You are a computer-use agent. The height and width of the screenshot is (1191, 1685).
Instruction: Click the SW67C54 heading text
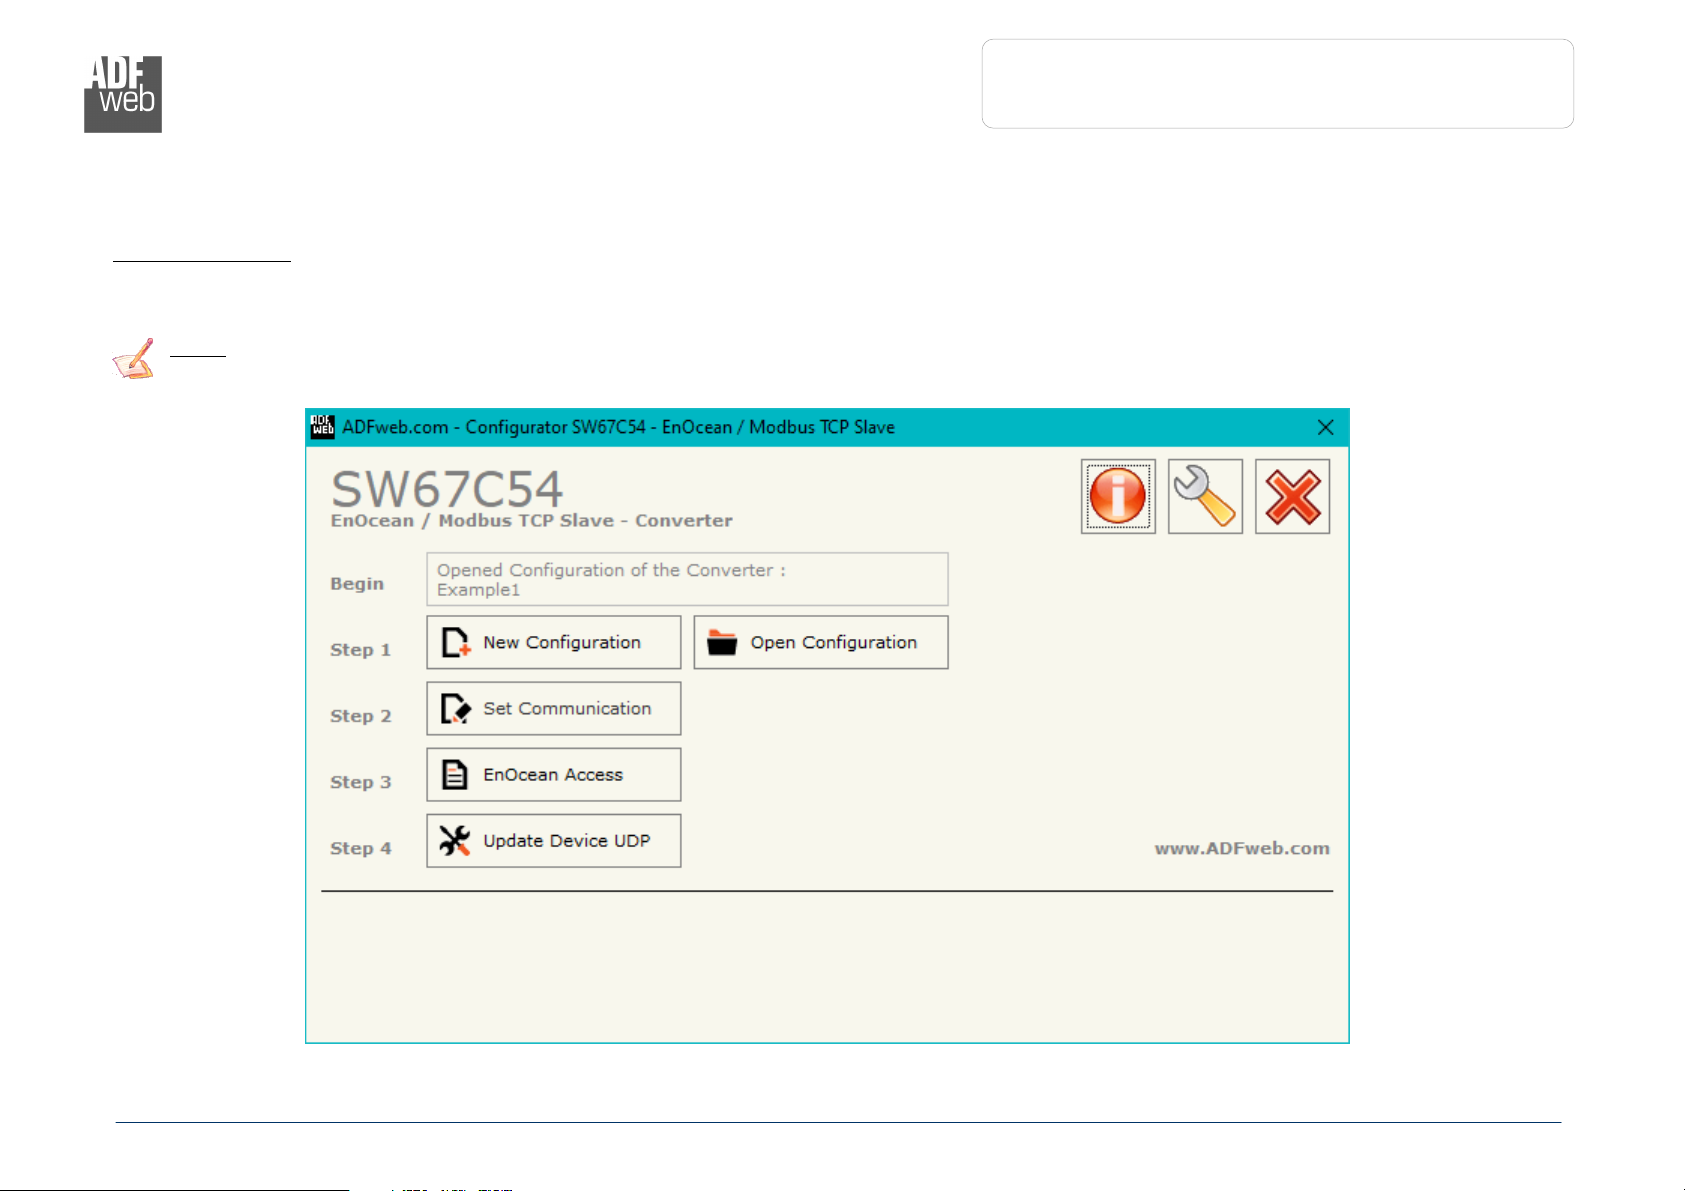(x=447, y=489)
